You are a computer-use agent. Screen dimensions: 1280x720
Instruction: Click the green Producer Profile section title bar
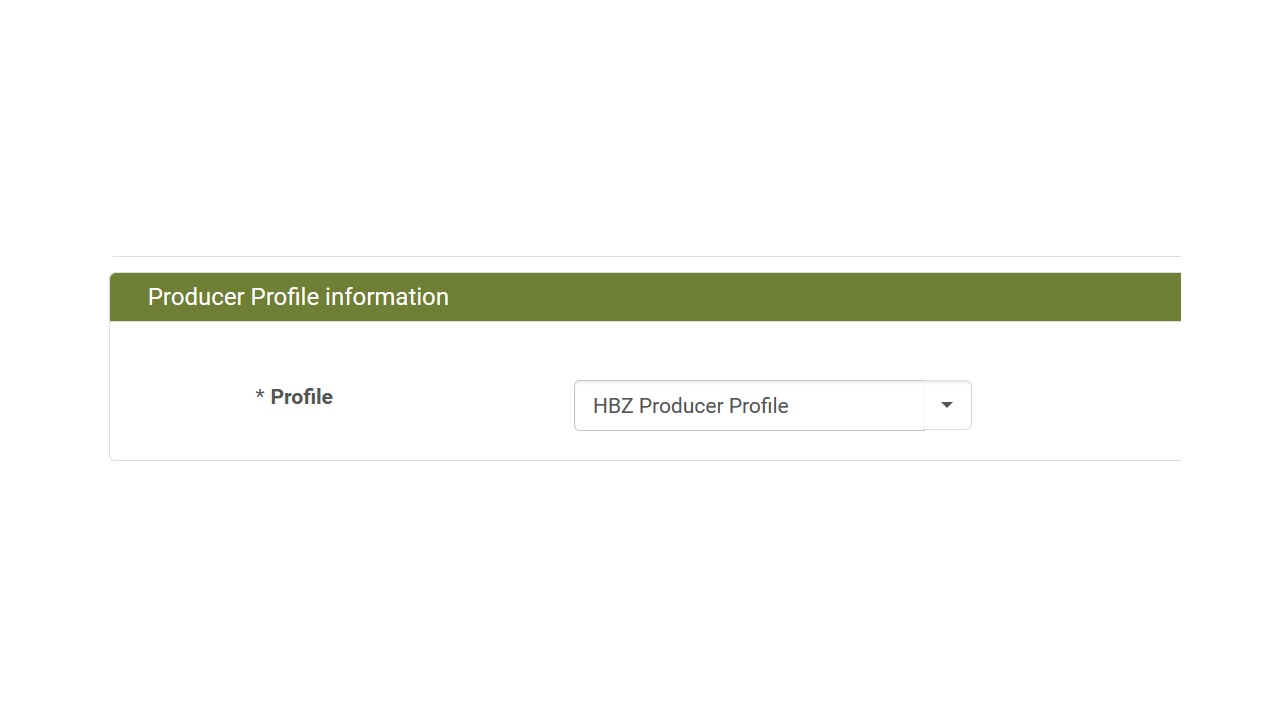(x=644, y=297)
